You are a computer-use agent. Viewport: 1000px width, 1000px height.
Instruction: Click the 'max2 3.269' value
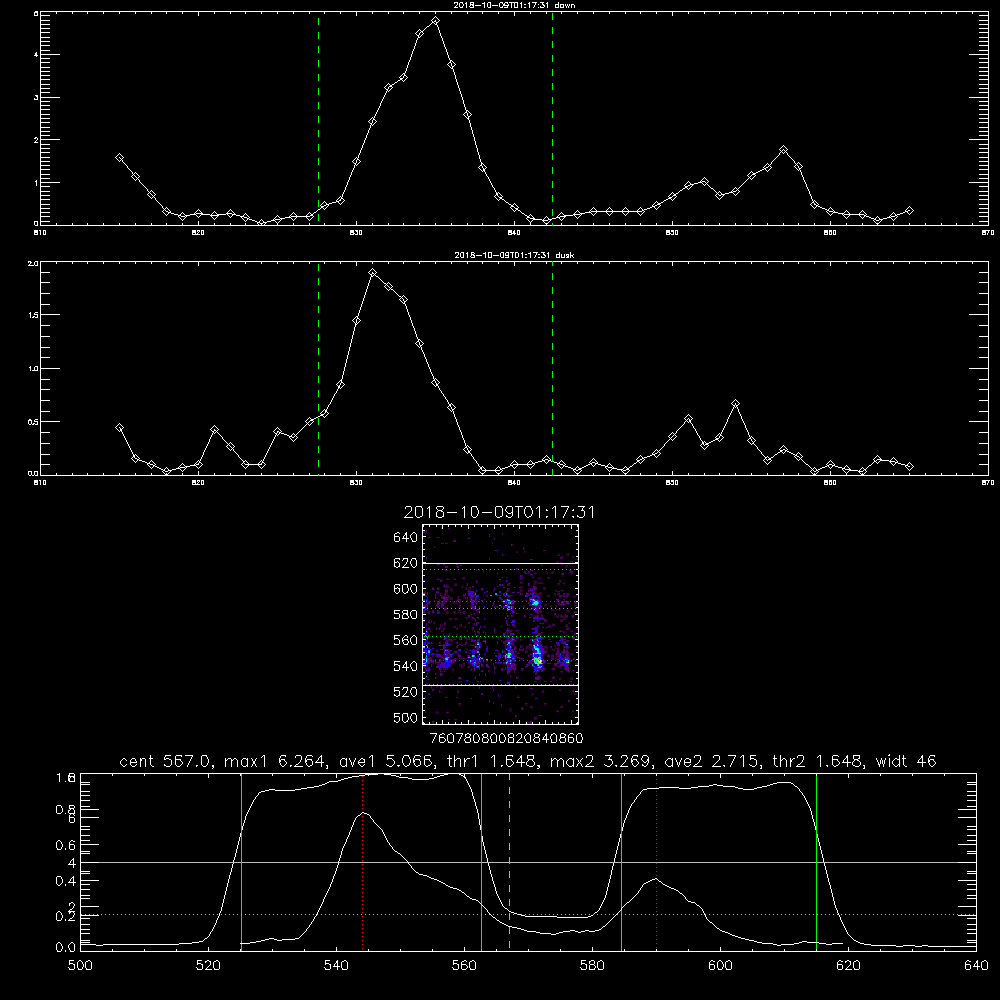point(599,761)
